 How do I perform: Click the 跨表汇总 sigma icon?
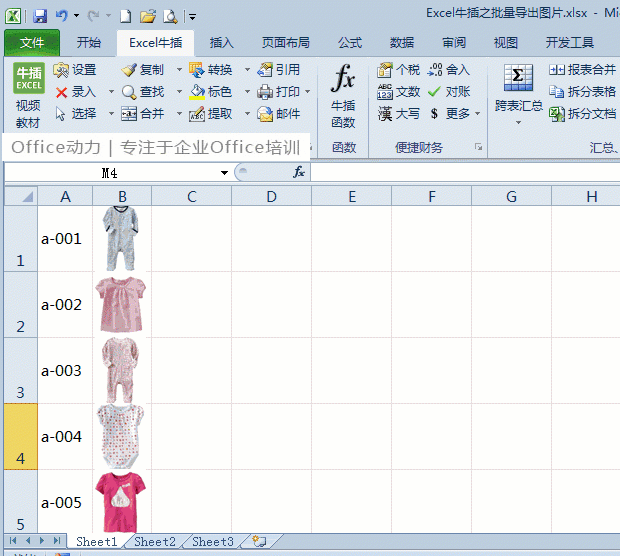click(518, 78)
